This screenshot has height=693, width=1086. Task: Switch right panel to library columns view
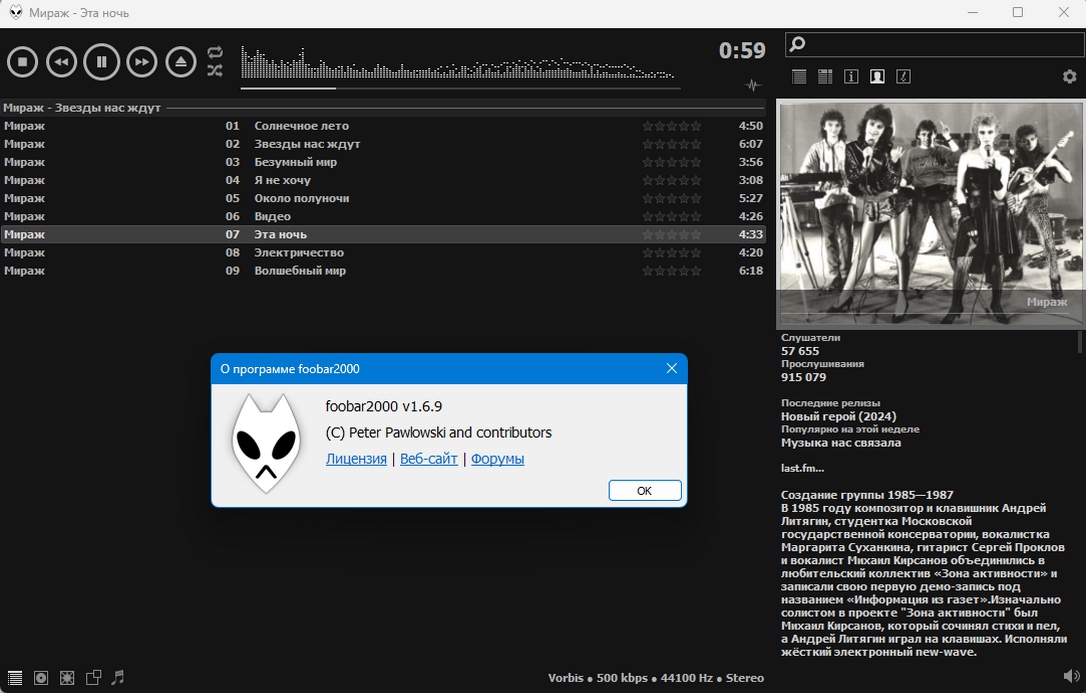(x=825, y=77)
